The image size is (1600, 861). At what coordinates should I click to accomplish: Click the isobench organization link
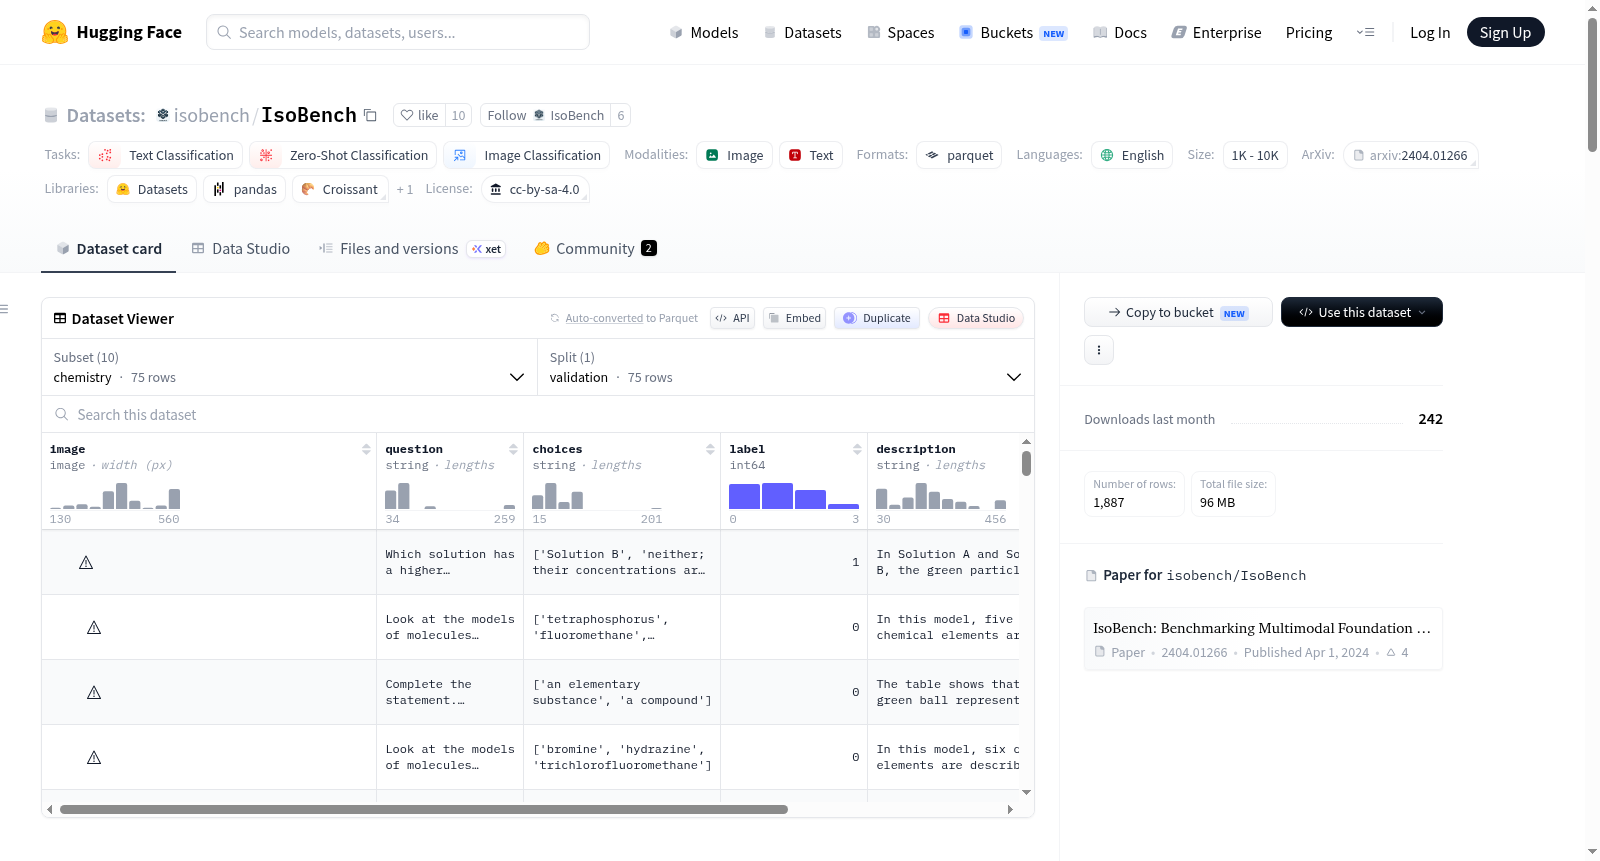pyautogui.click(x=211, y=115)
